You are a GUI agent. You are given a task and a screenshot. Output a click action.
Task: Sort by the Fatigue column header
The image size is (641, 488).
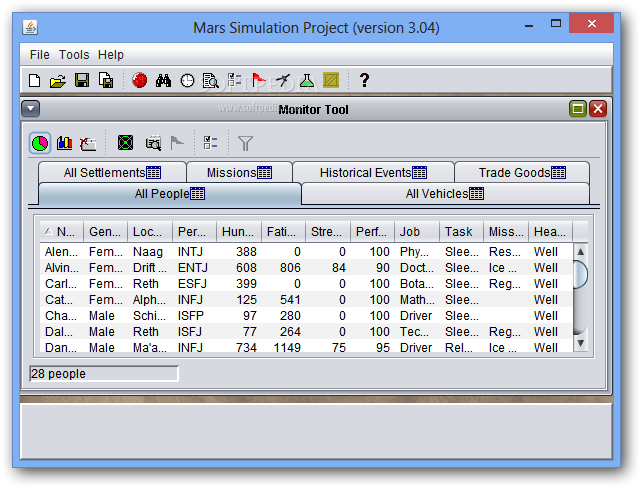coord(284,232)
